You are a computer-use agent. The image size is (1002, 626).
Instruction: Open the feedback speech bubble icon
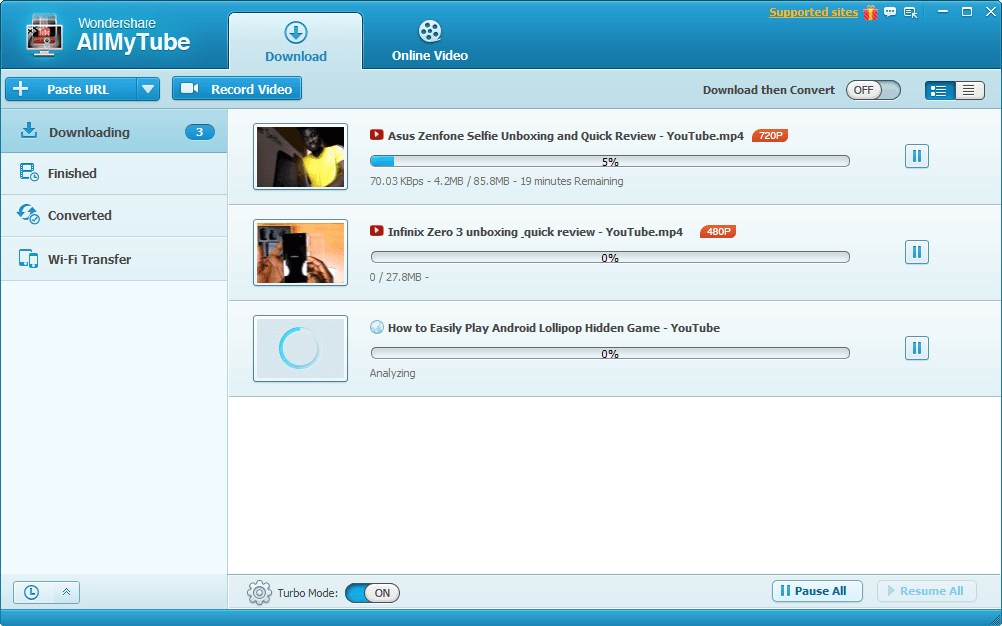pos(890,12)
